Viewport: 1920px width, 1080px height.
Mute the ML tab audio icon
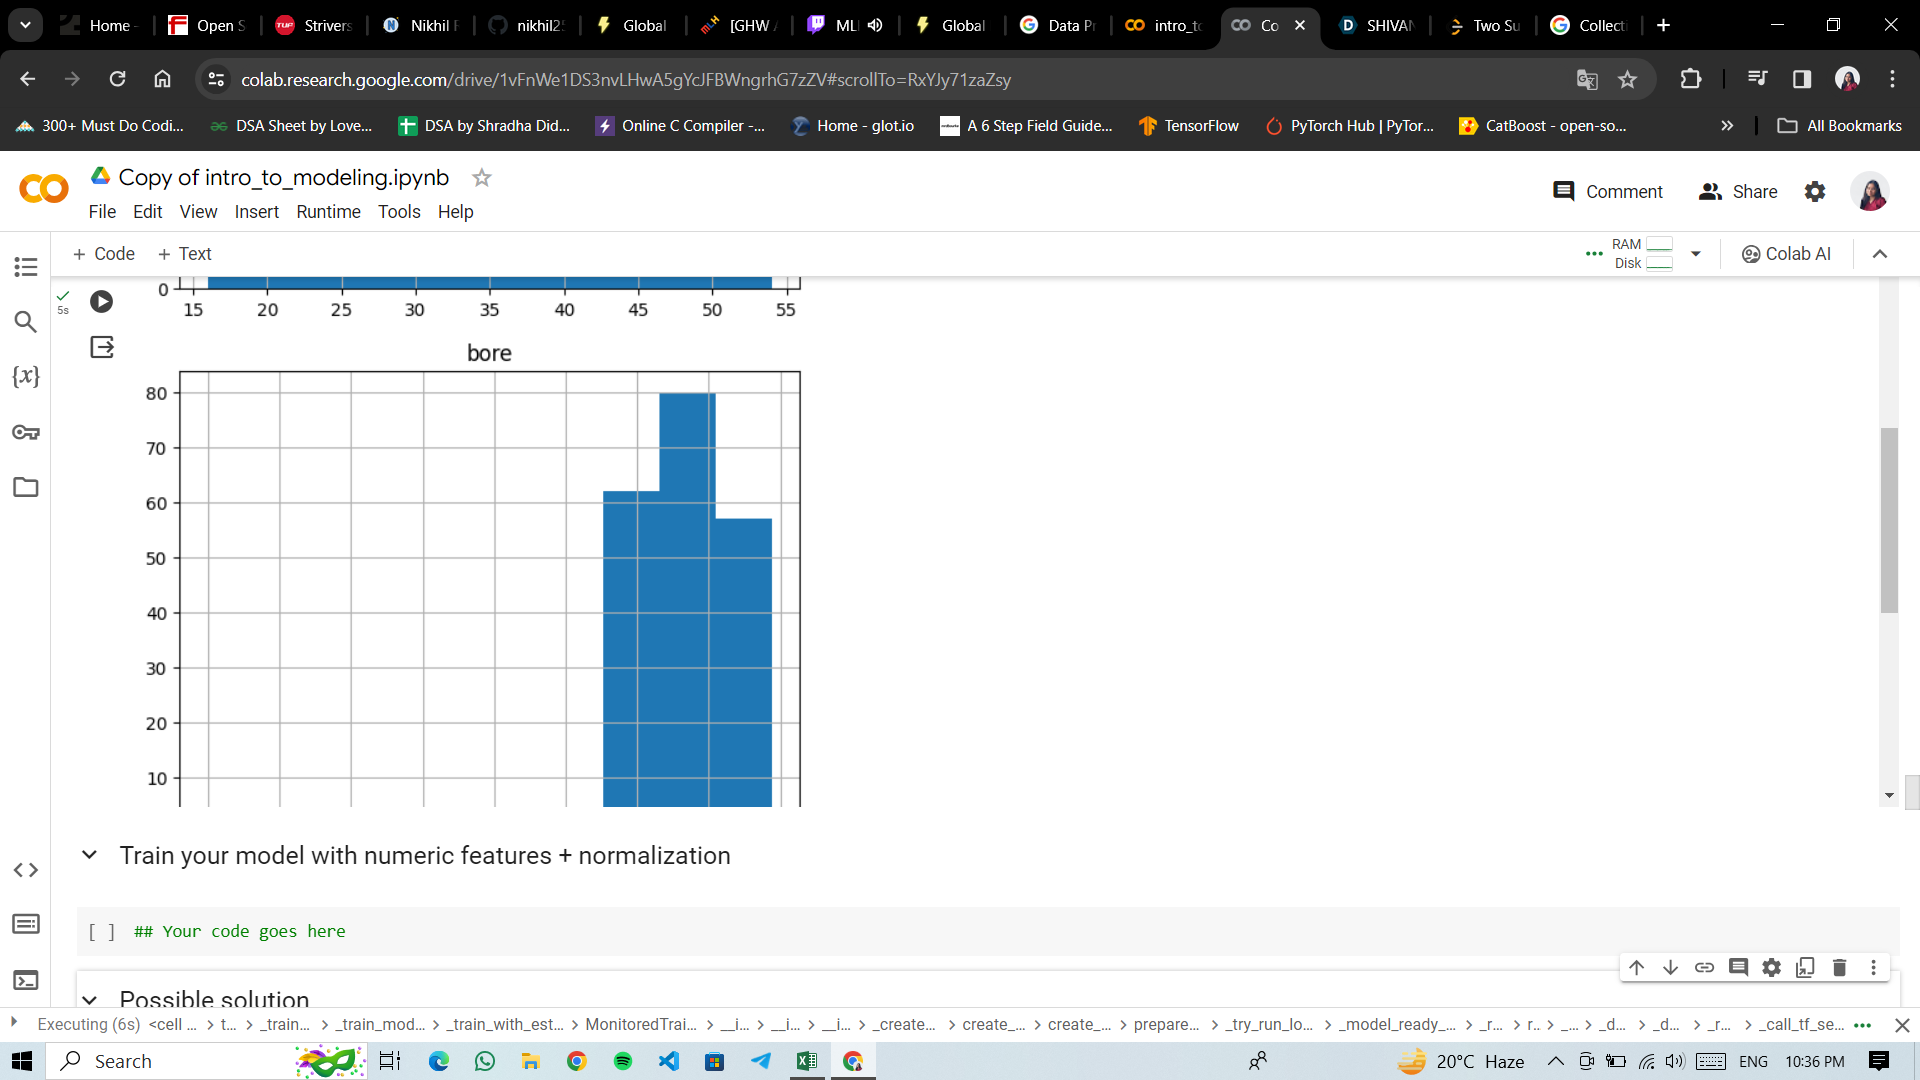click(x=875, y=25)
